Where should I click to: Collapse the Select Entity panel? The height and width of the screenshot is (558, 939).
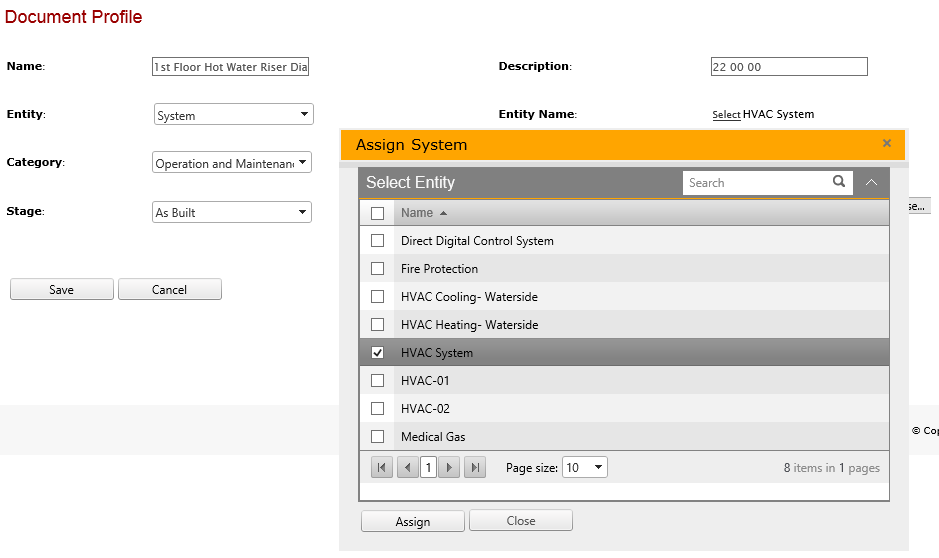(x=871, y=182)
